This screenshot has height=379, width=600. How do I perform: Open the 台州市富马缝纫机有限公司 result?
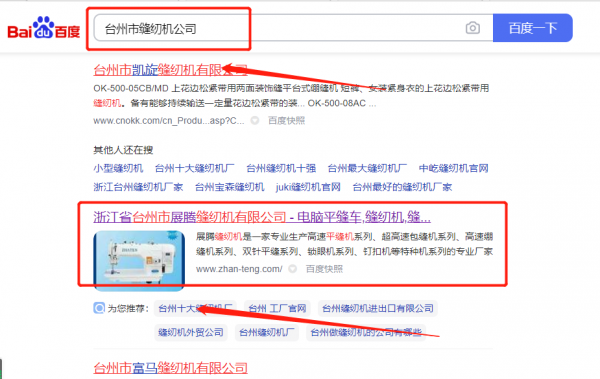(x=171, y=368)
